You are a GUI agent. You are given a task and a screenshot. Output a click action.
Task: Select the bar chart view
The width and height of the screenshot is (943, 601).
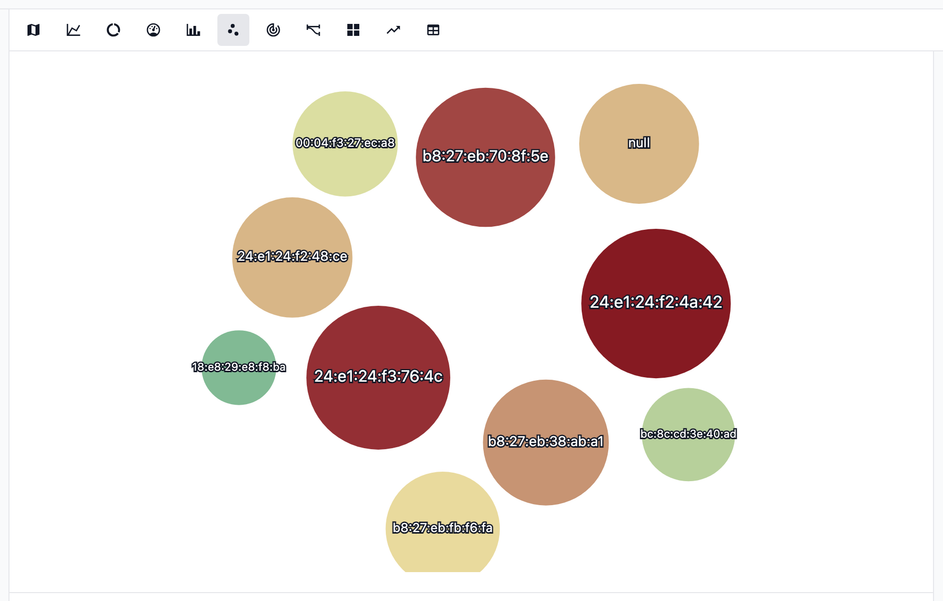[193, 30]
